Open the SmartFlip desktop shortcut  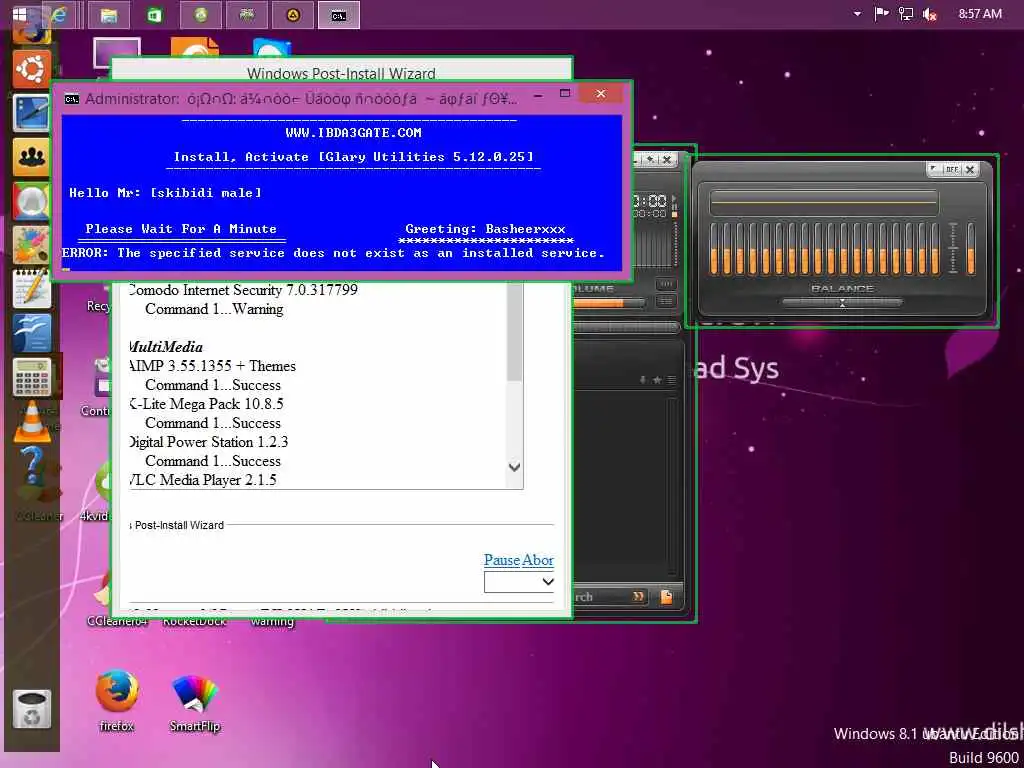pyautogui.click(x=195, y=703)
